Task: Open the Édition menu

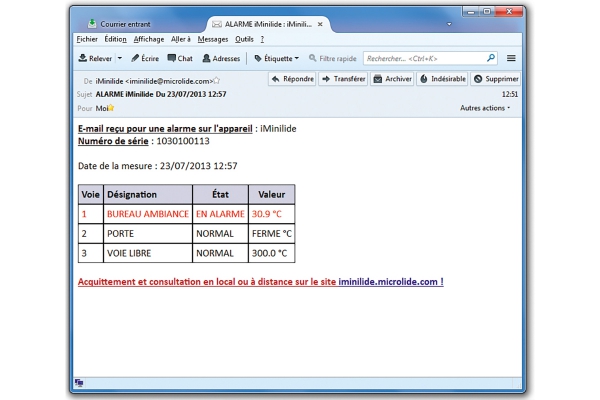Action: [x=115, y=39]
